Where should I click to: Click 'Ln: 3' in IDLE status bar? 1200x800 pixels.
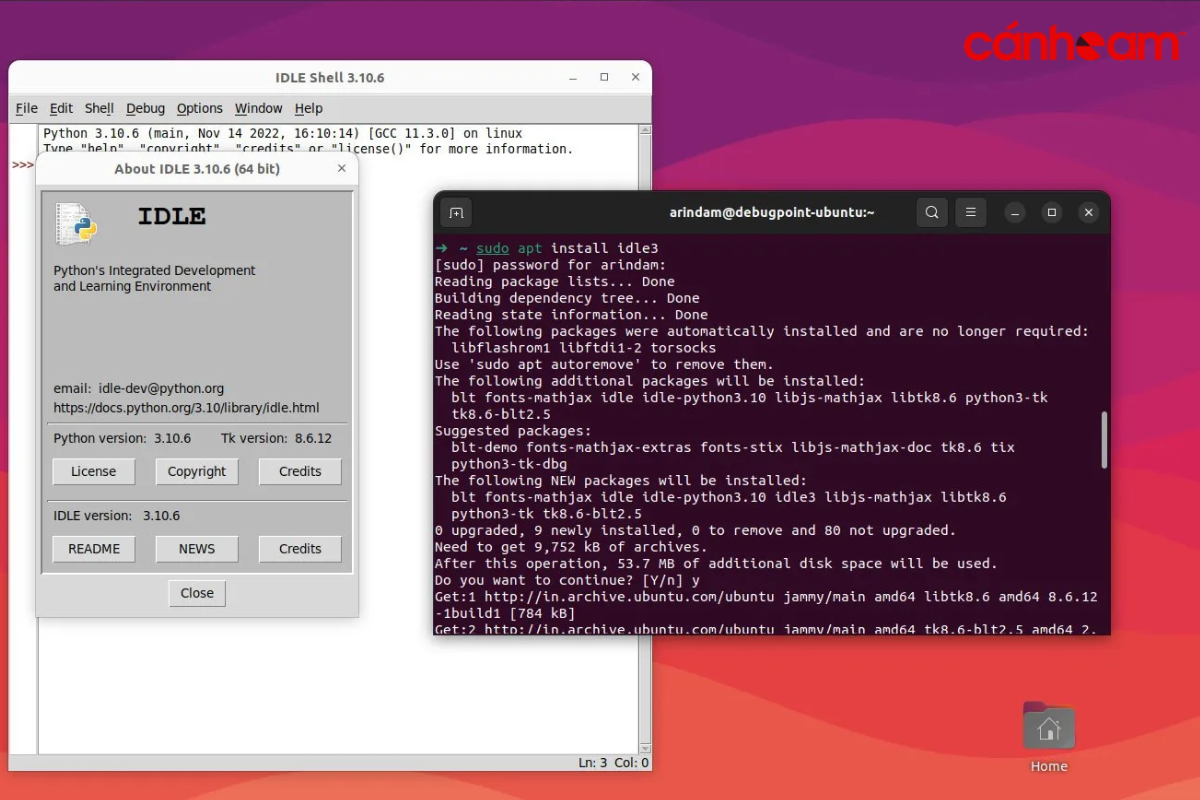[x=593, y=763]
